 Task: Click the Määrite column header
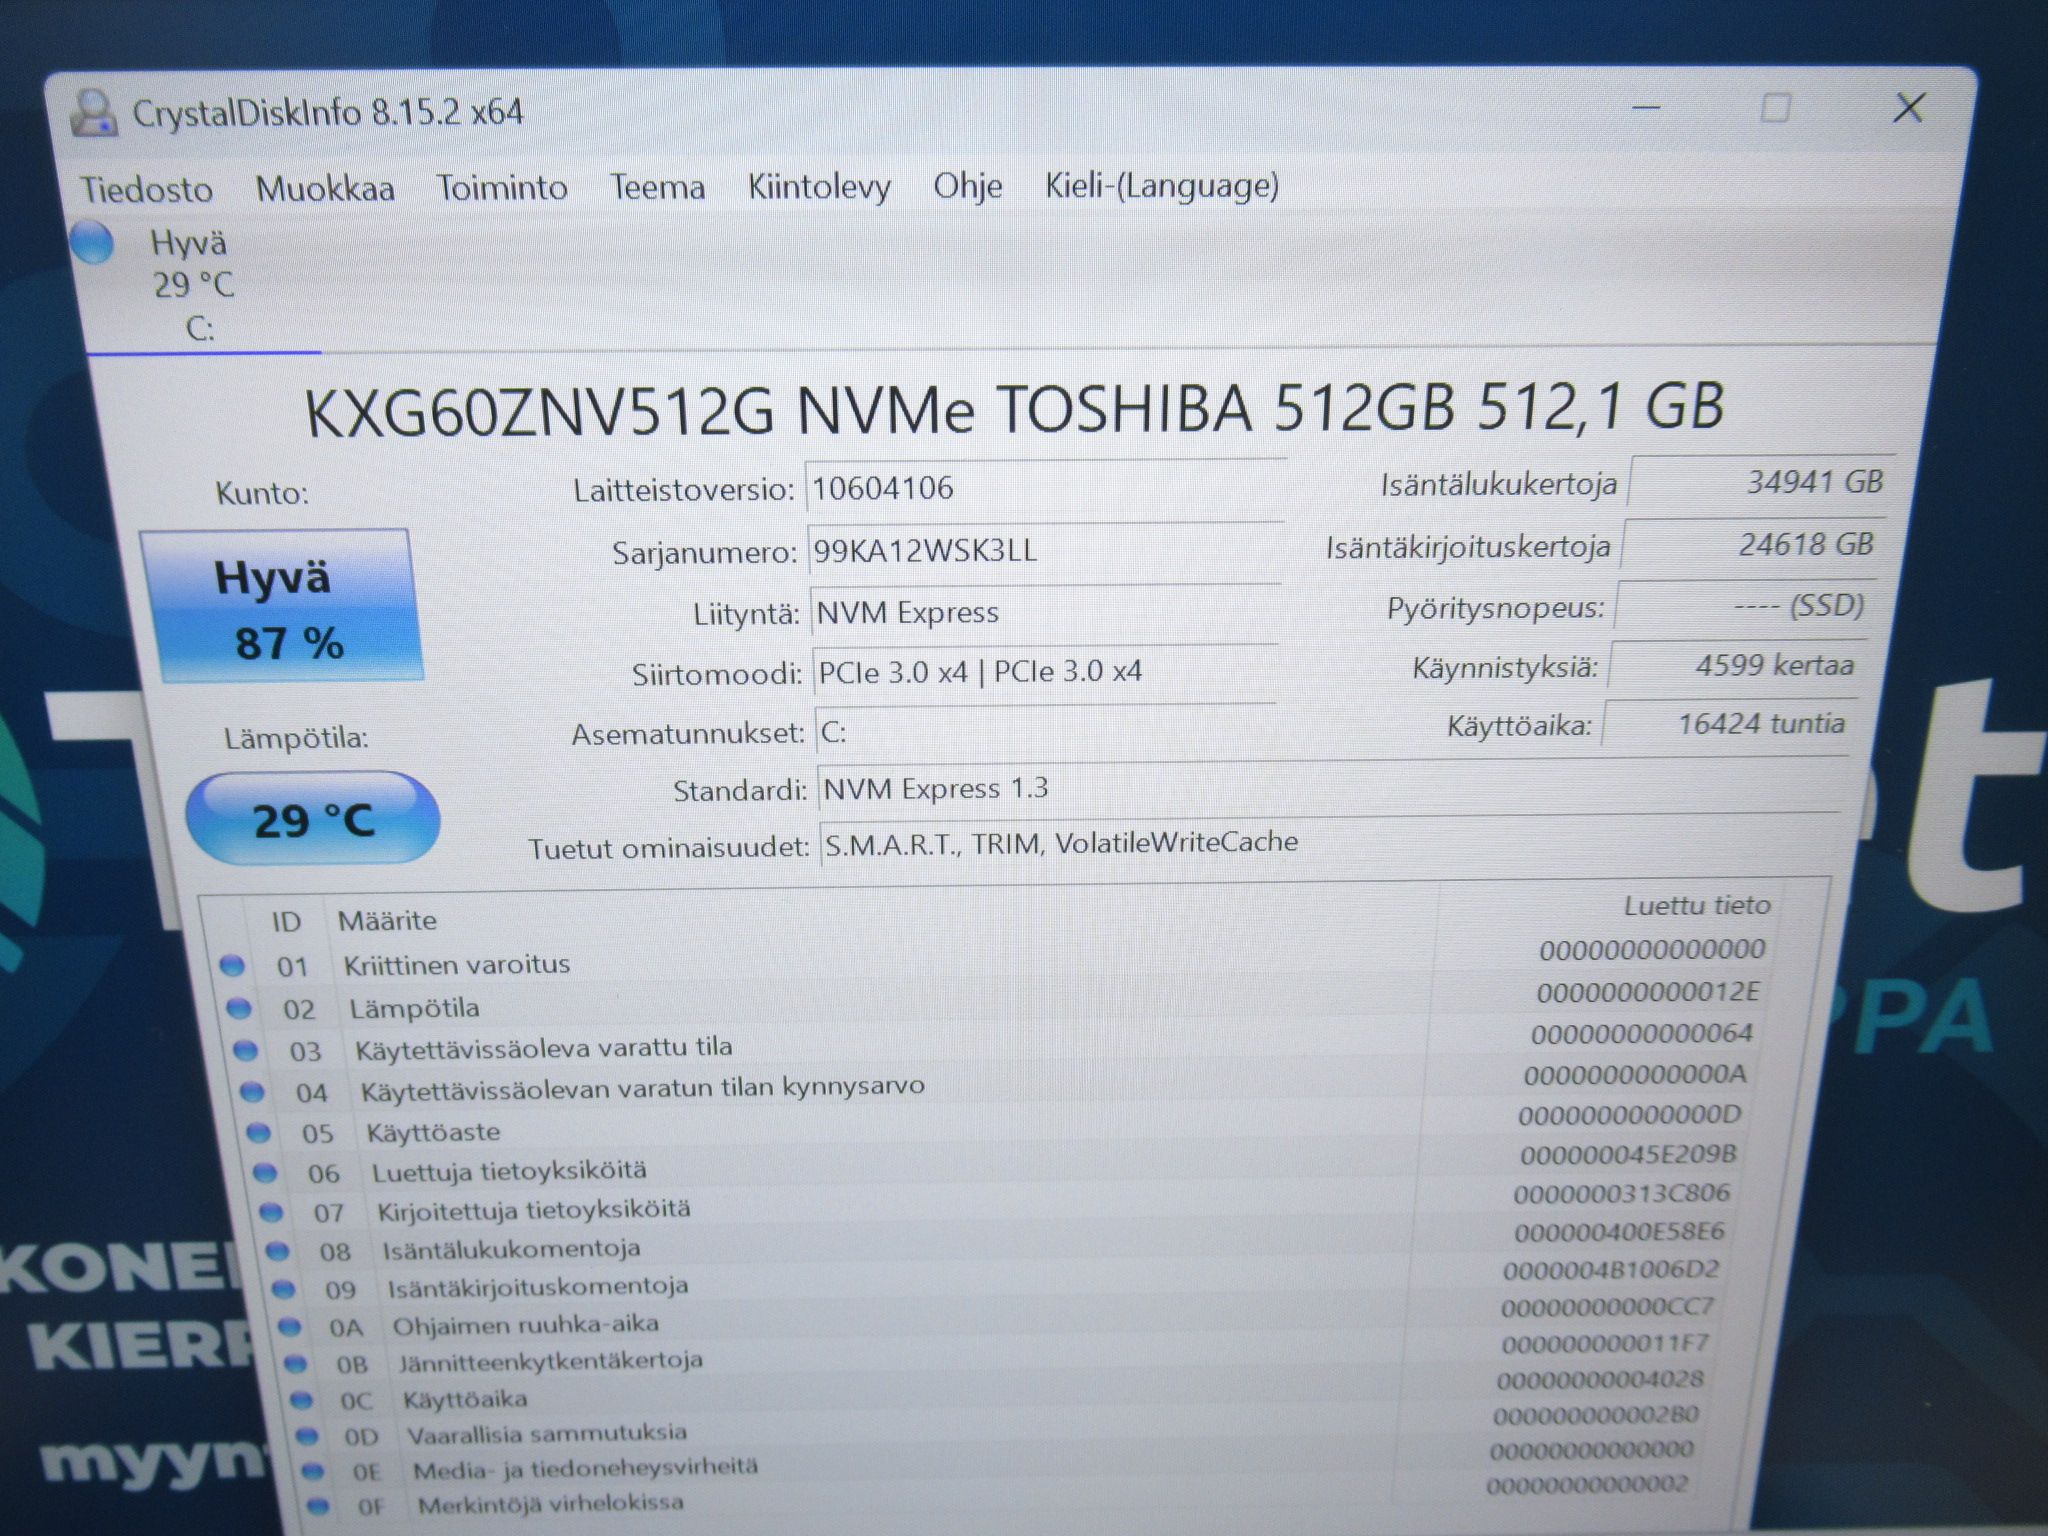tap(387, 920)
